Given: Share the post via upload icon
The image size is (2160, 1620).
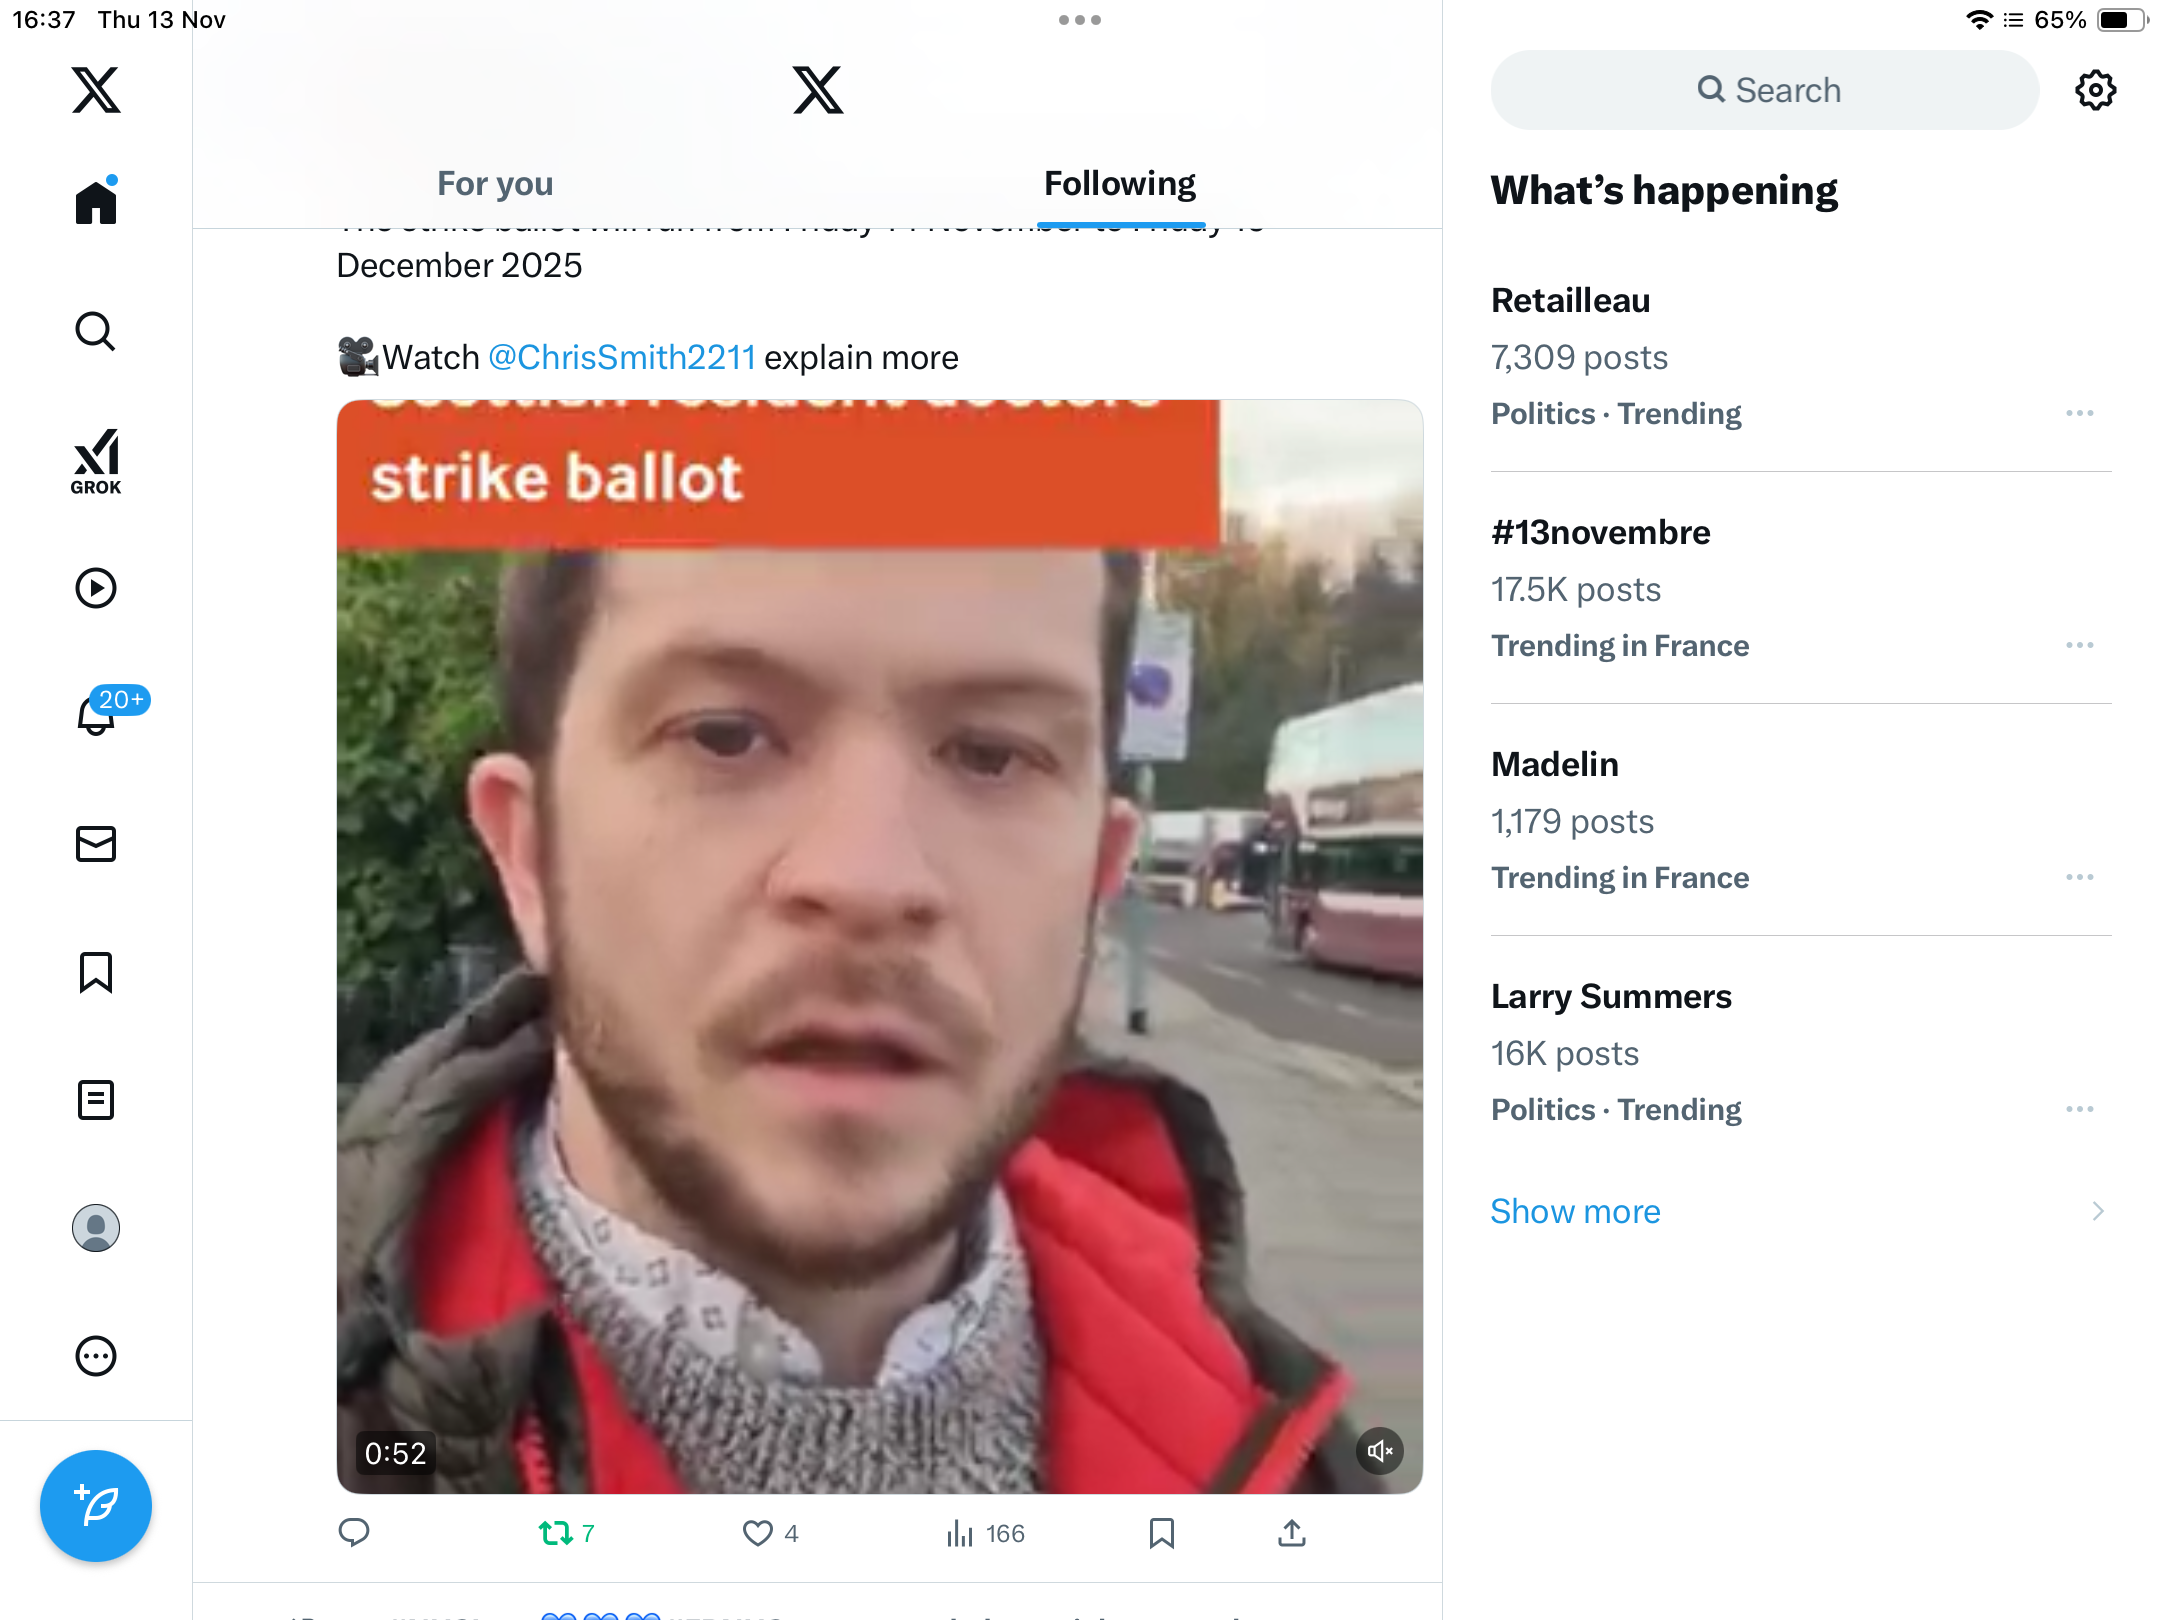Looking at the screenshot, I should (1292, 1533).
